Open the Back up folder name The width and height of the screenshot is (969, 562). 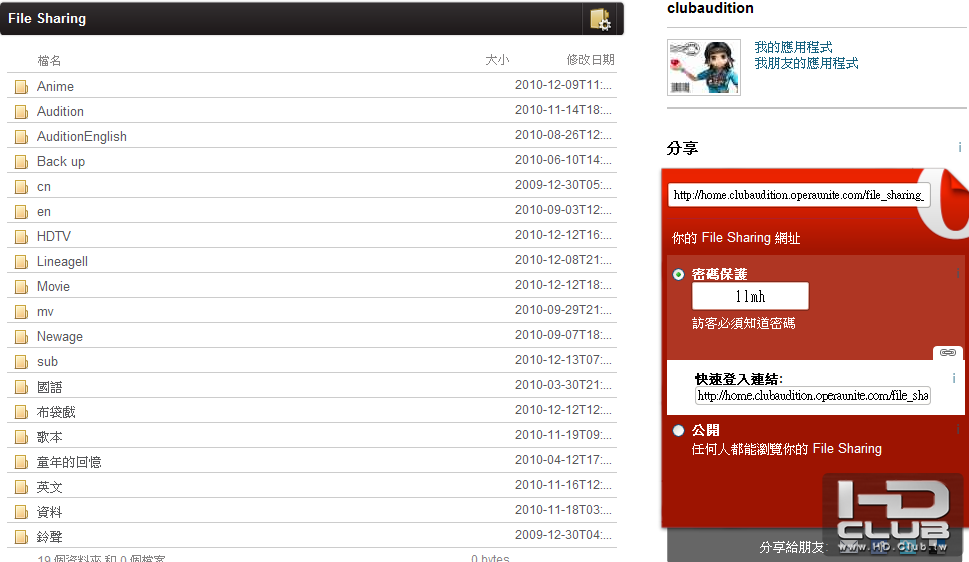[x=61, y=161]
